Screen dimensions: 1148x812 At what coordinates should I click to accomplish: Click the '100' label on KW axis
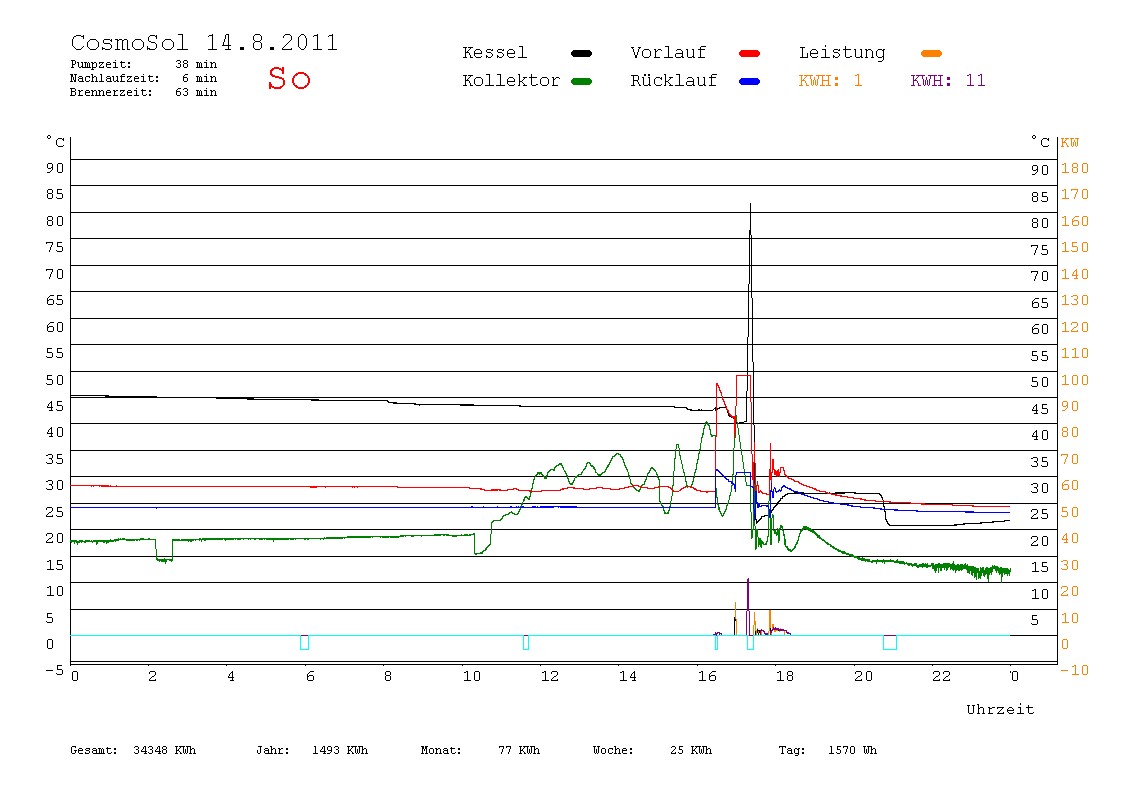[1075, 380]
